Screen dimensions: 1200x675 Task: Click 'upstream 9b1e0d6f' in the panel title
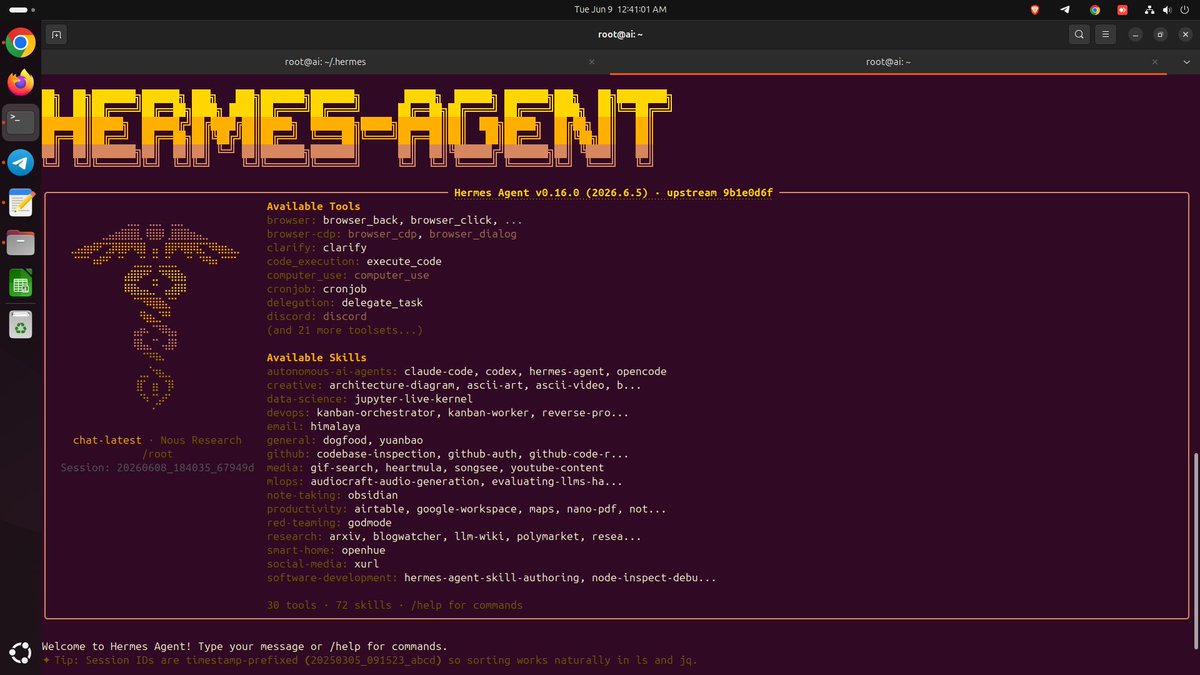pyautogui.click(x=720, y=192)
